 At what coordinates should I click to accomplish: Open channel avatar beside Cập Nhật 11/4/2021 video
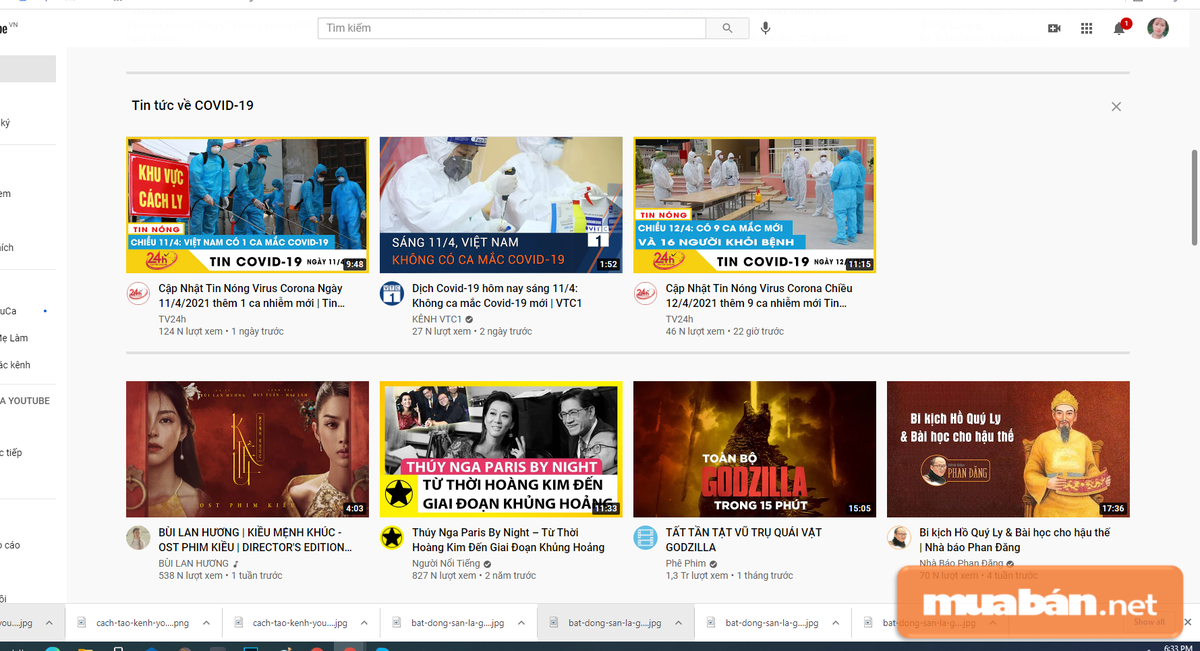[138, 294]
